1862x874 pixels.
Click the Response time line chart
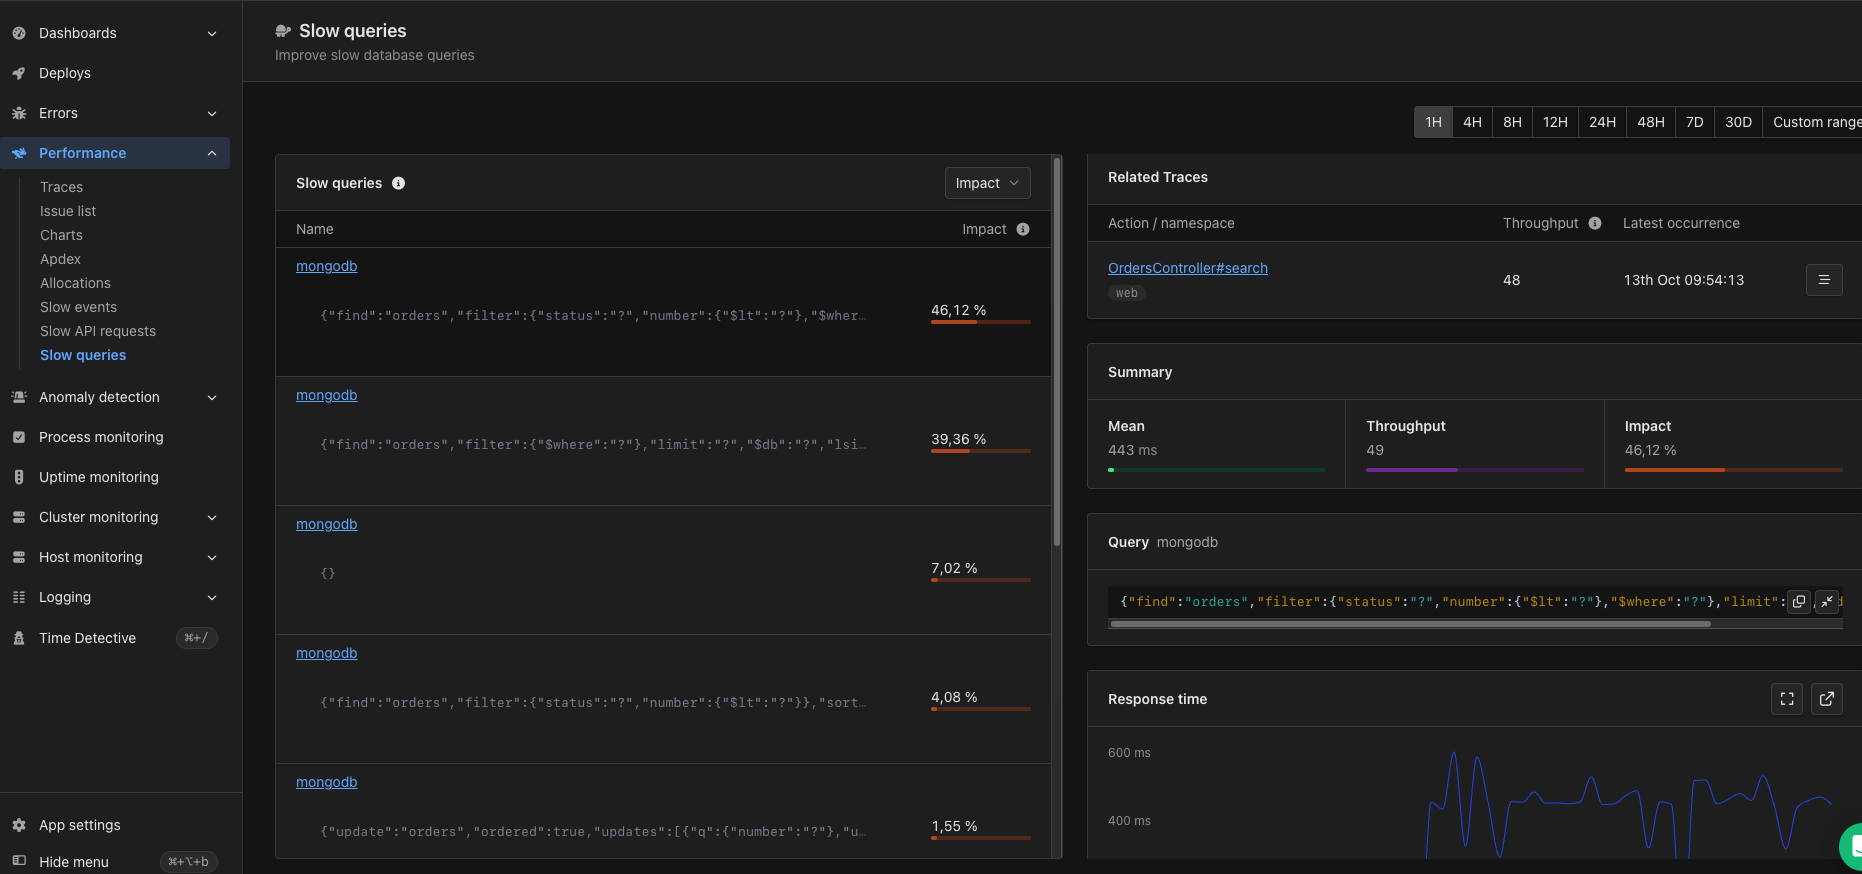pyautogui.click(x=1630, y=805)
